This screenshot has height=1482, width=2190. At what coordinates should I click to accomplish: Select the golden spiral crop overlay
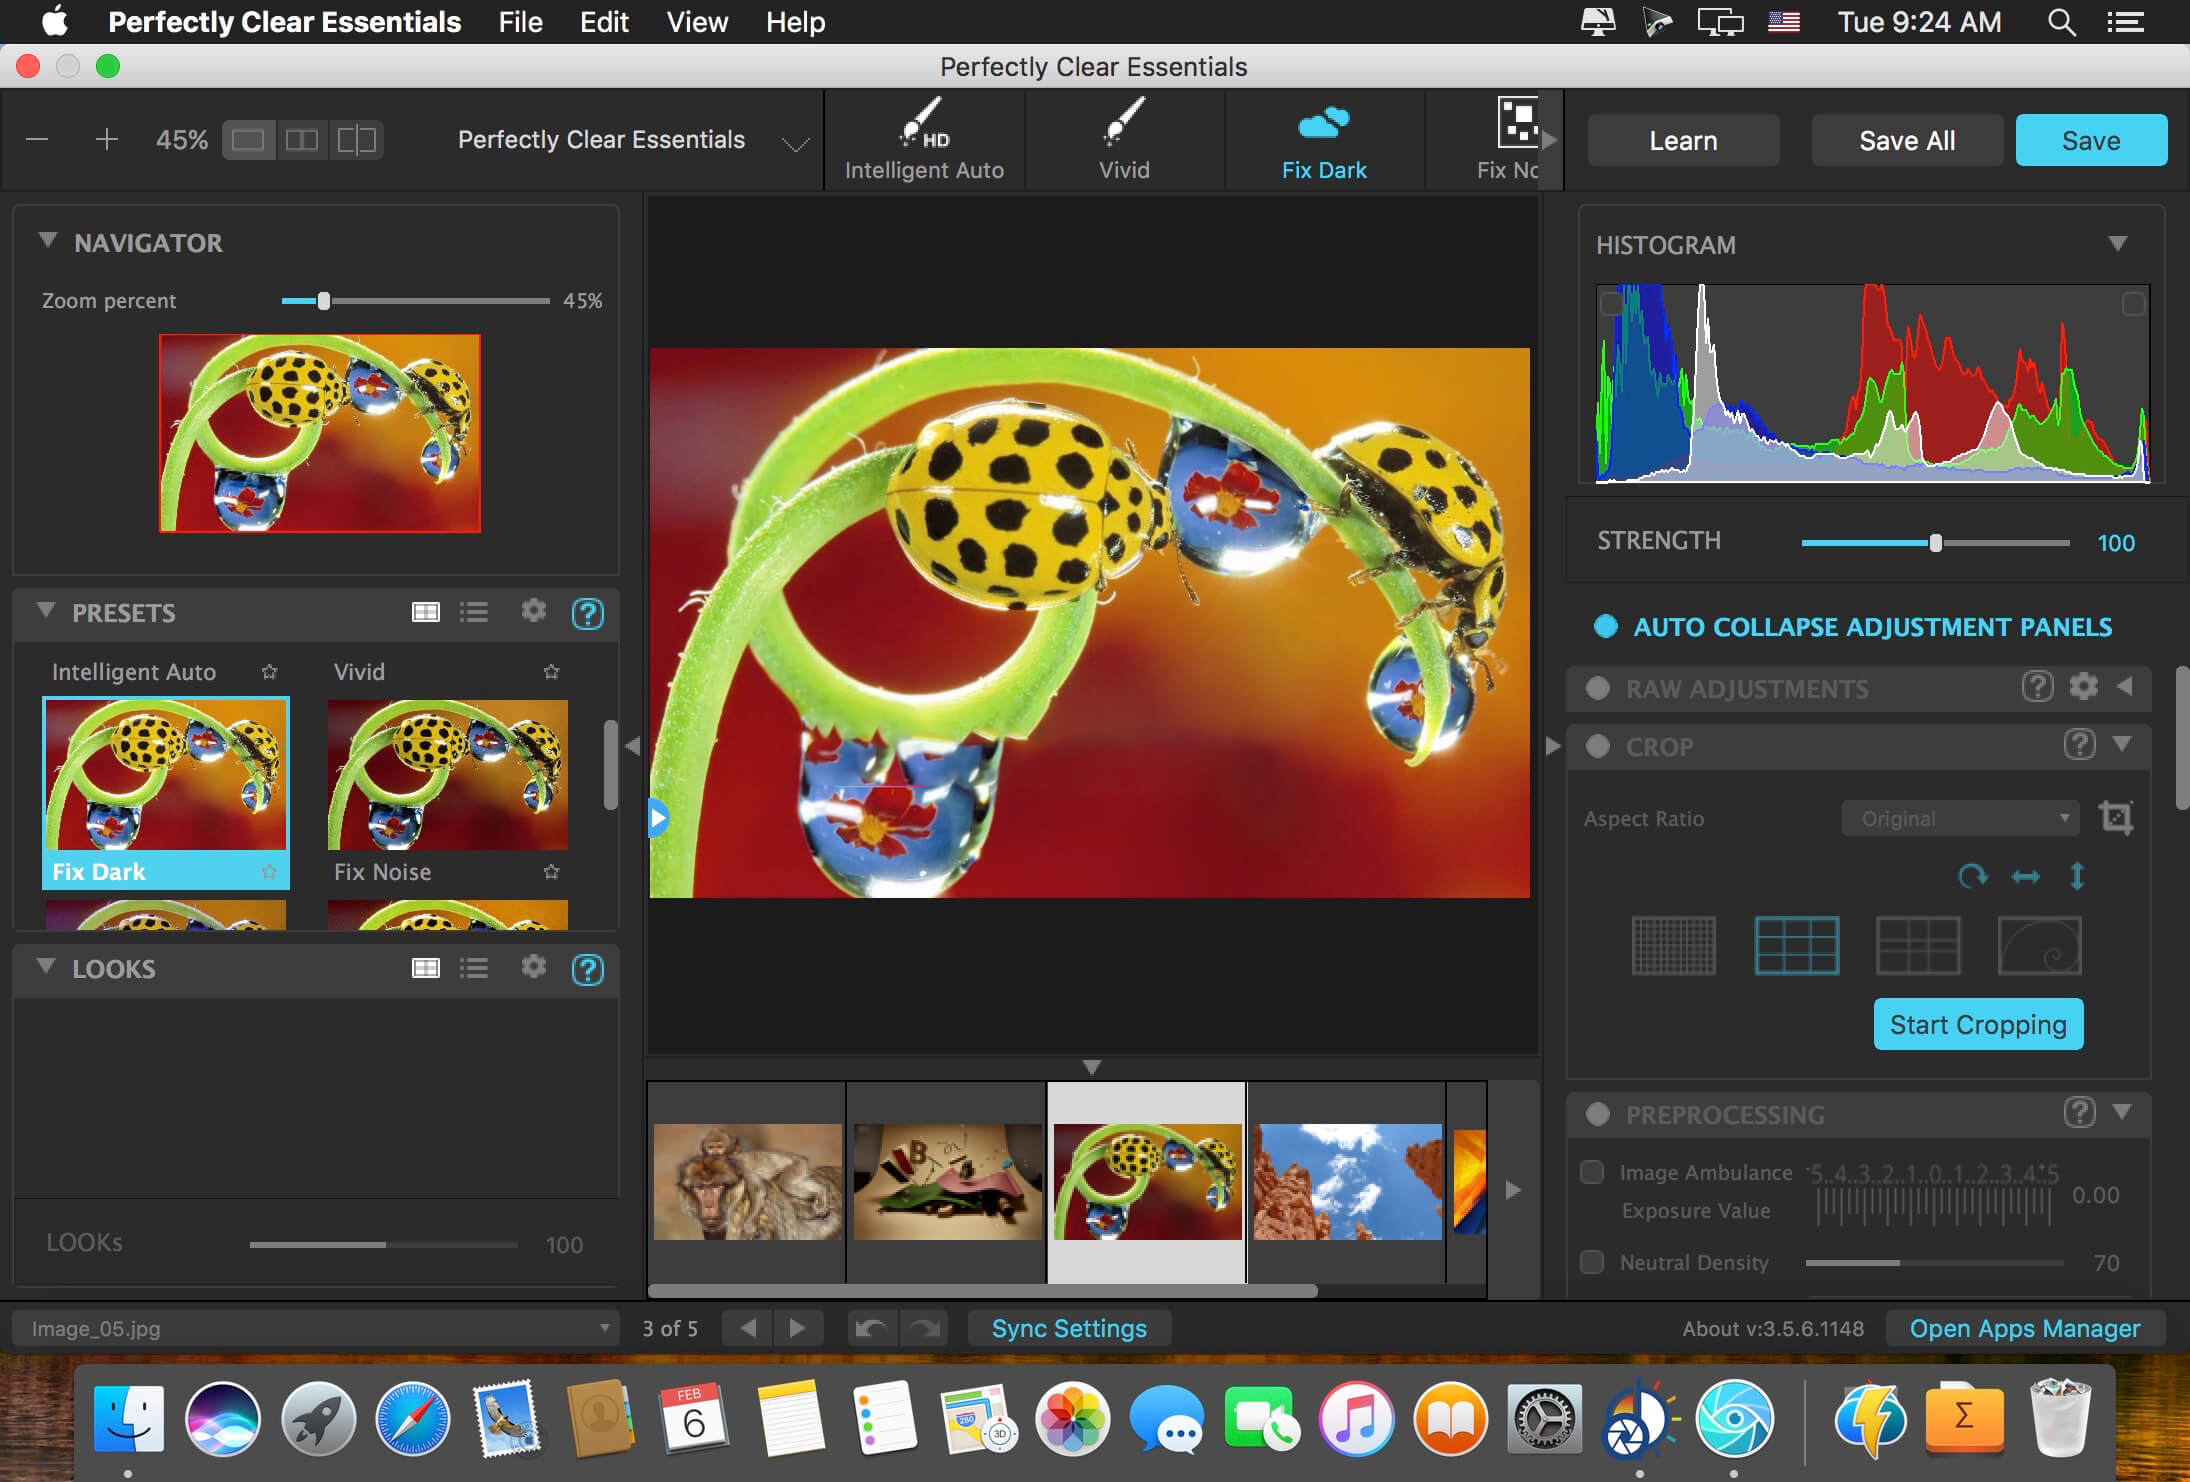(2039, 945)
